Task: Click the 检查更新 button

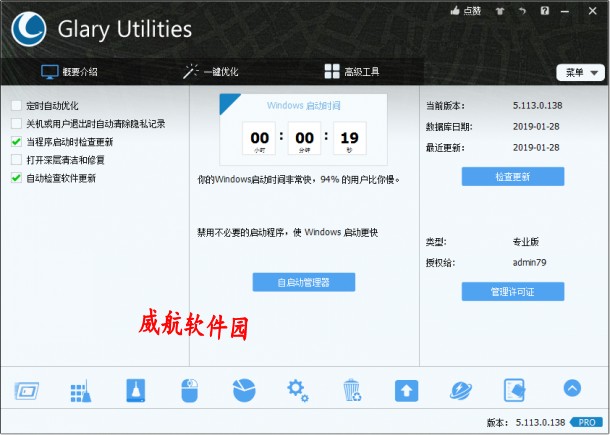Action: tap(512, 176)
